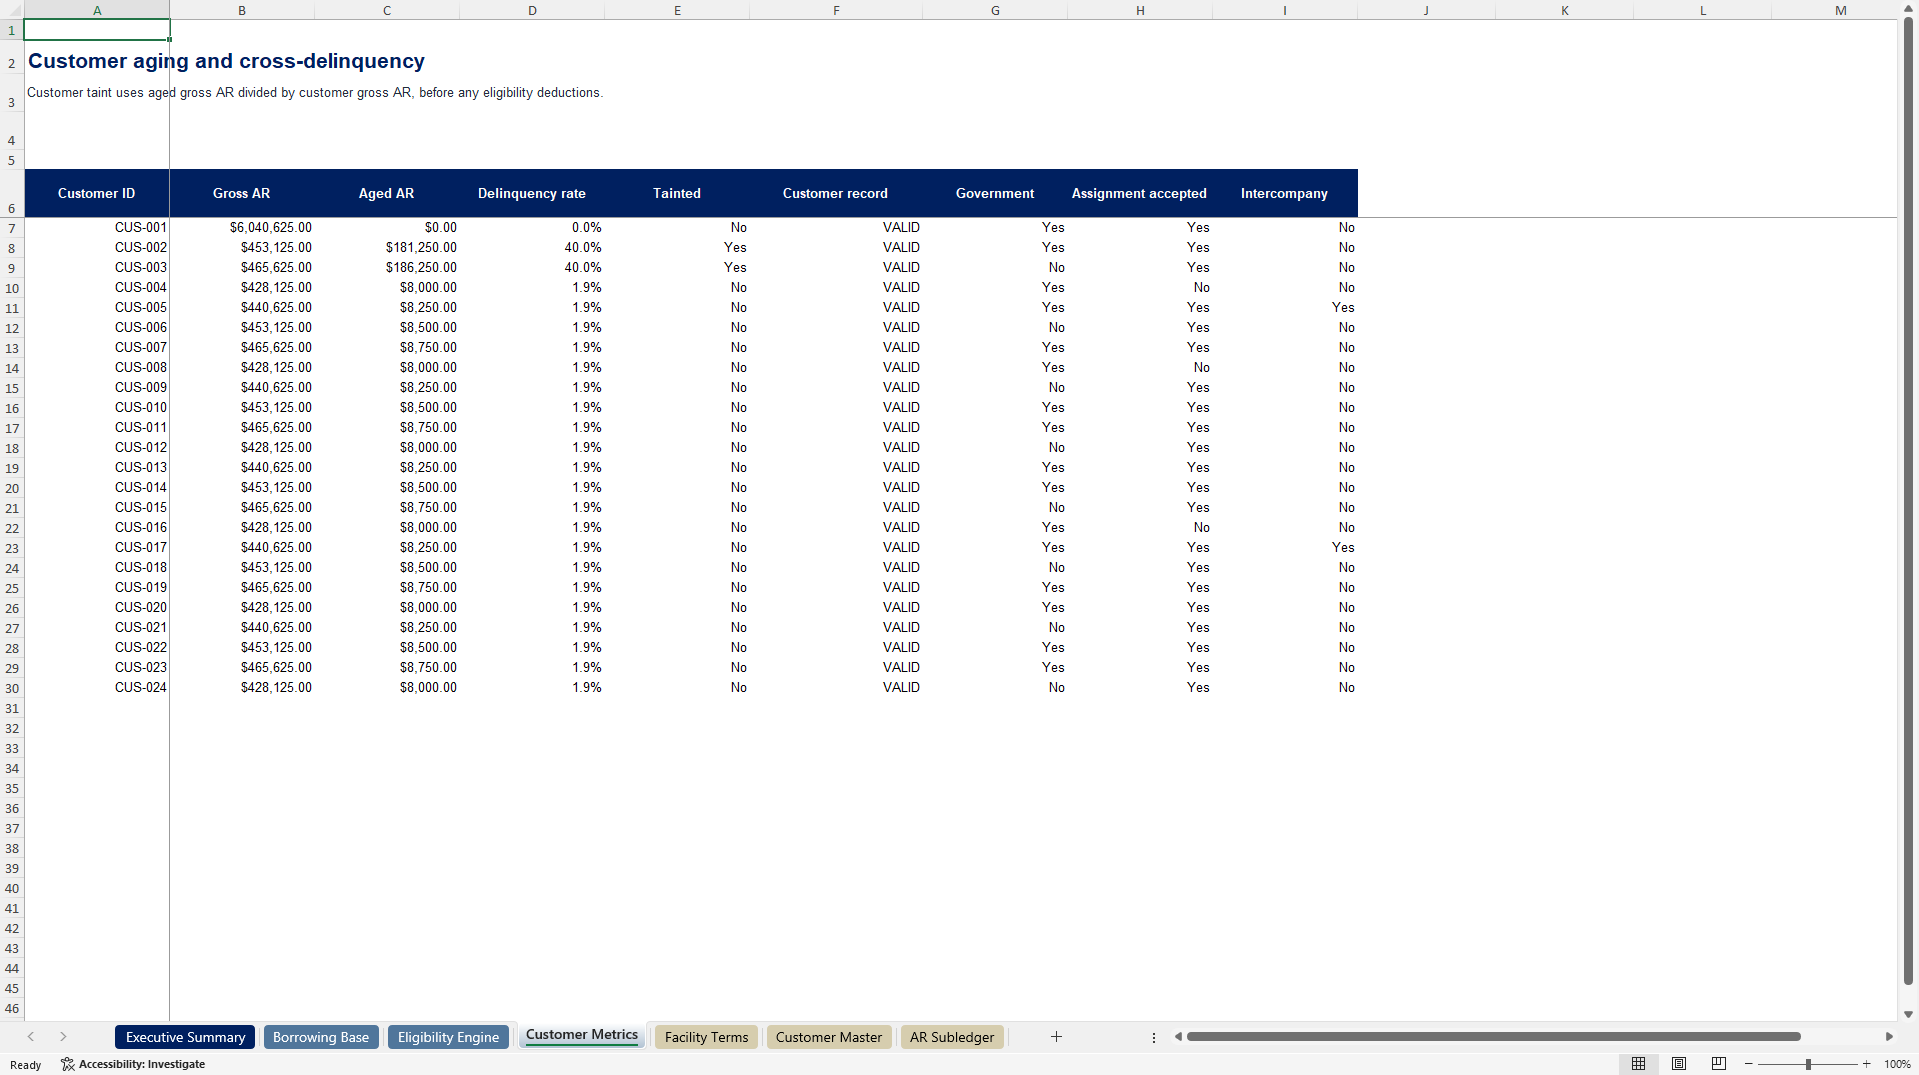
Task: Click the selected cell A1
Action: (x=97, y=30)
